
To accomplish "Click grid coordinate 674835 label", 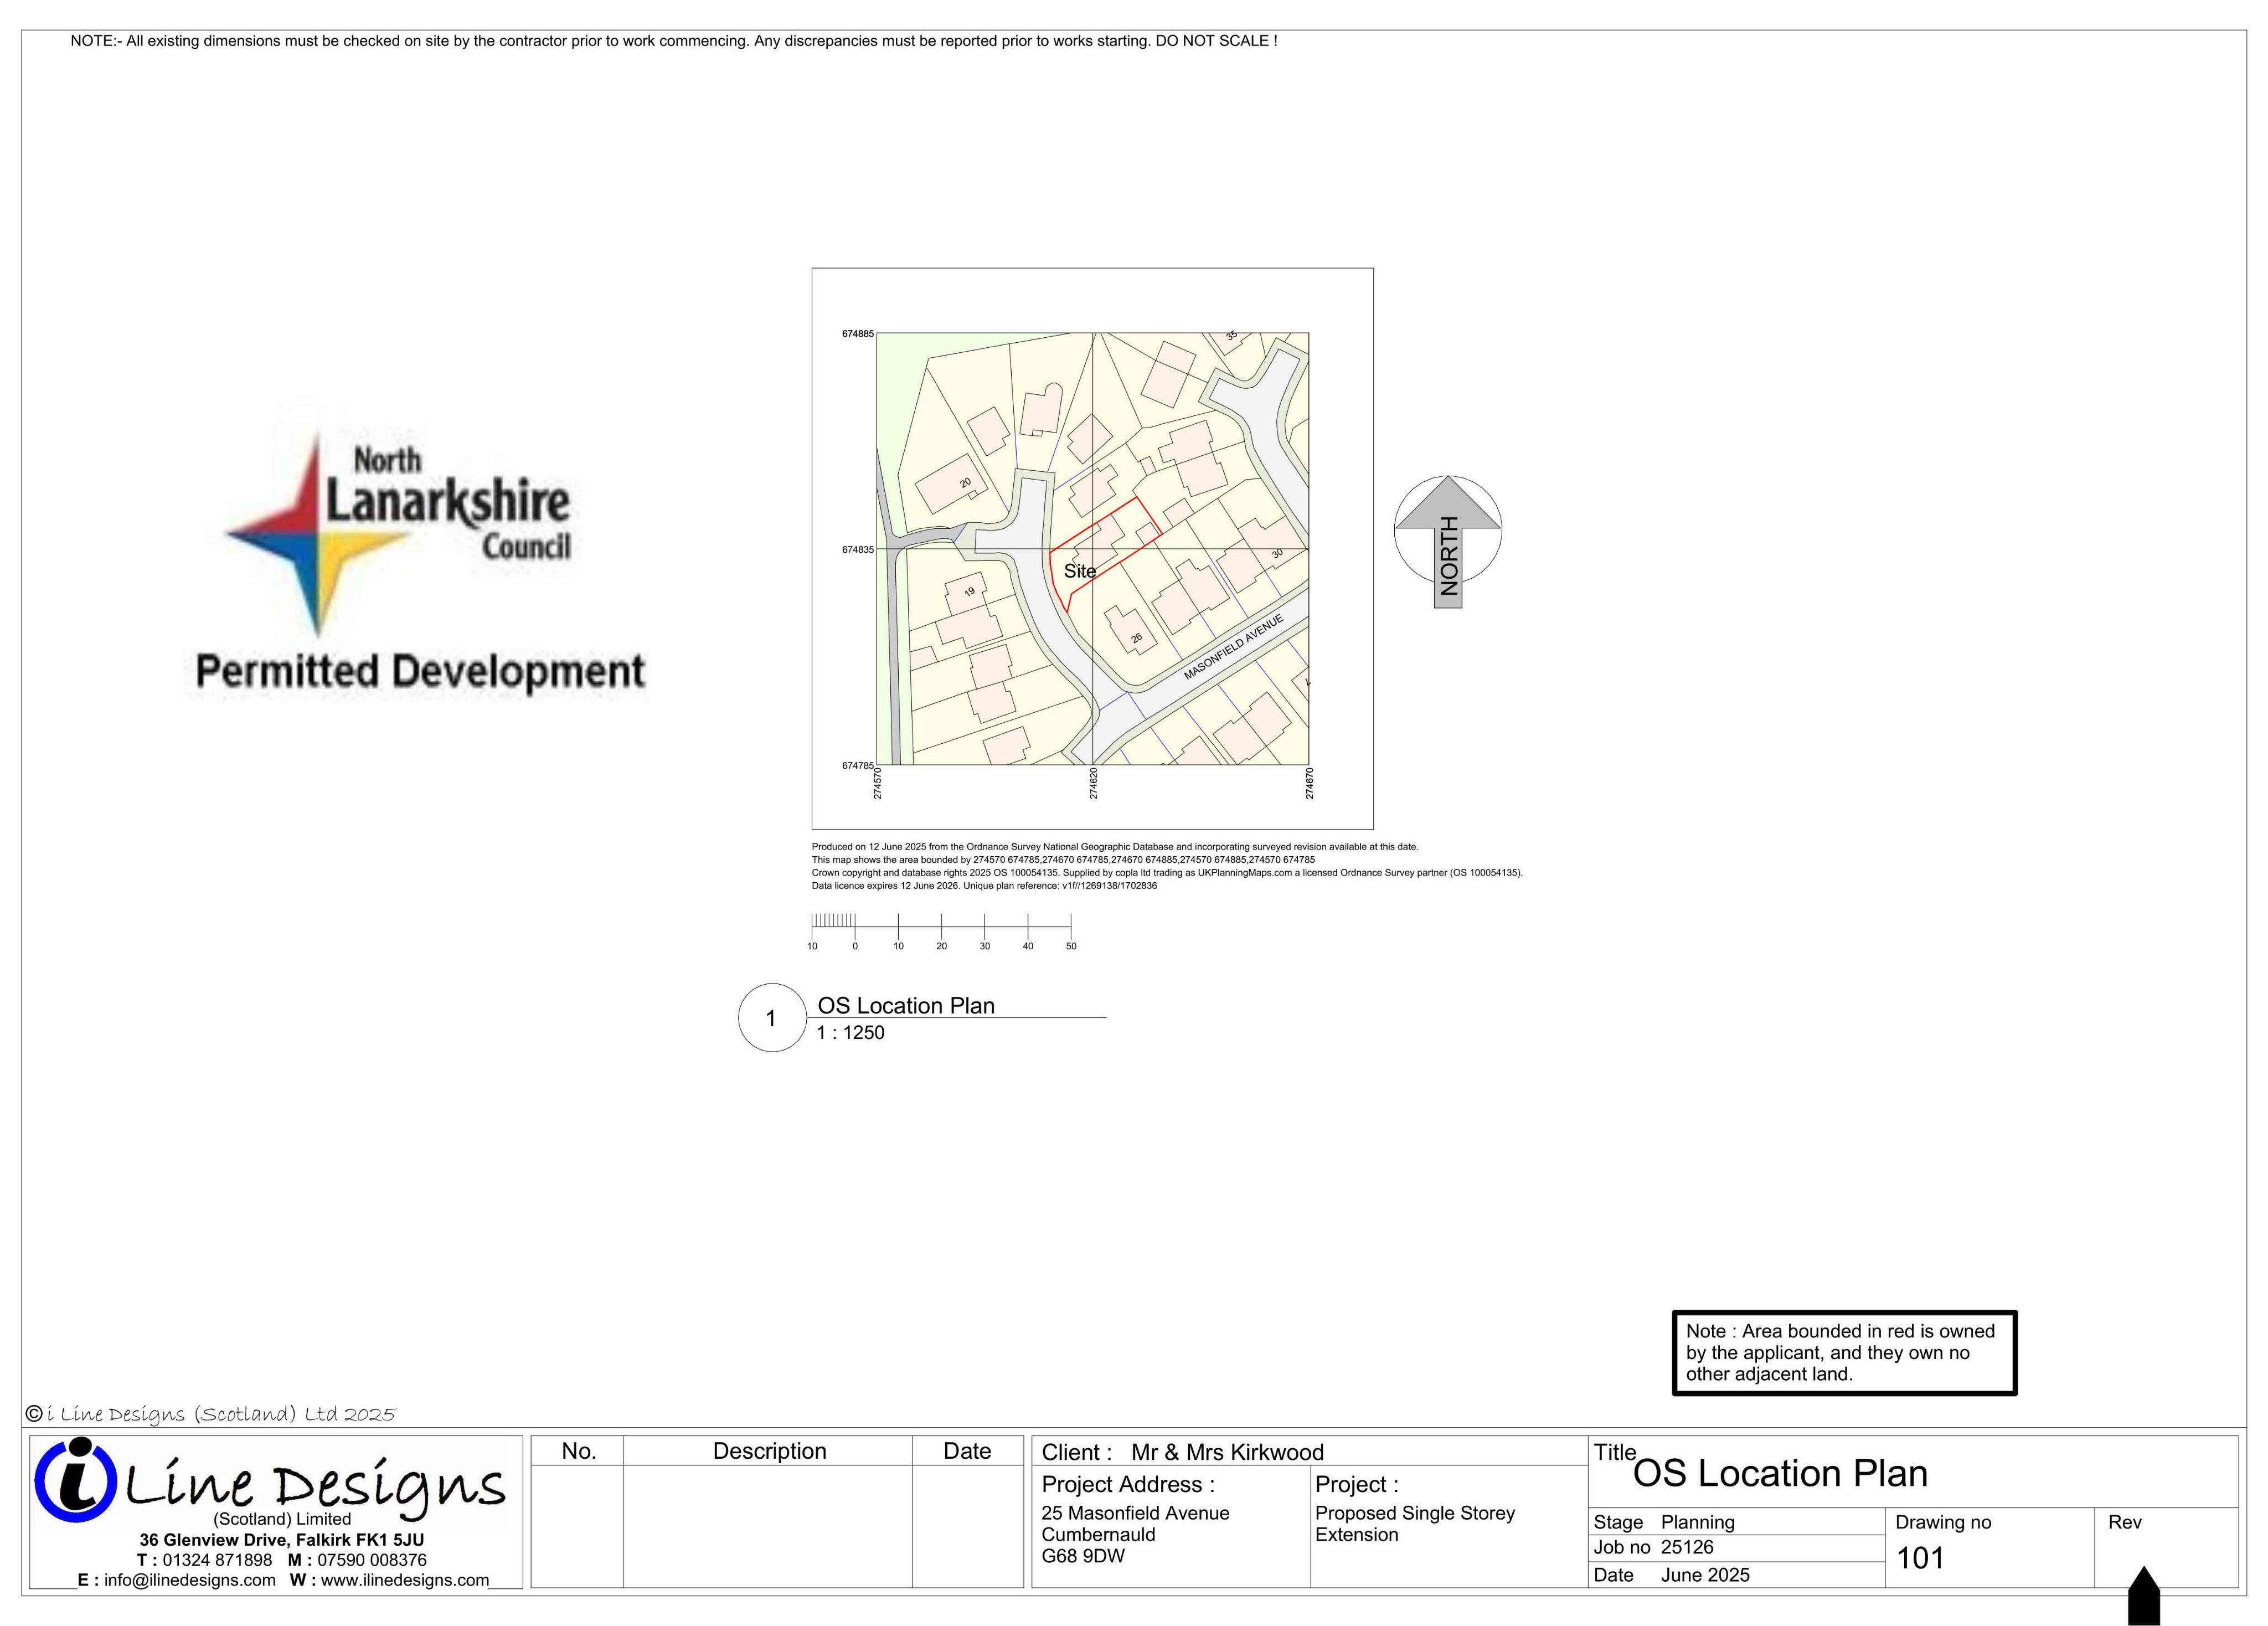I will (x=857, y=550).
